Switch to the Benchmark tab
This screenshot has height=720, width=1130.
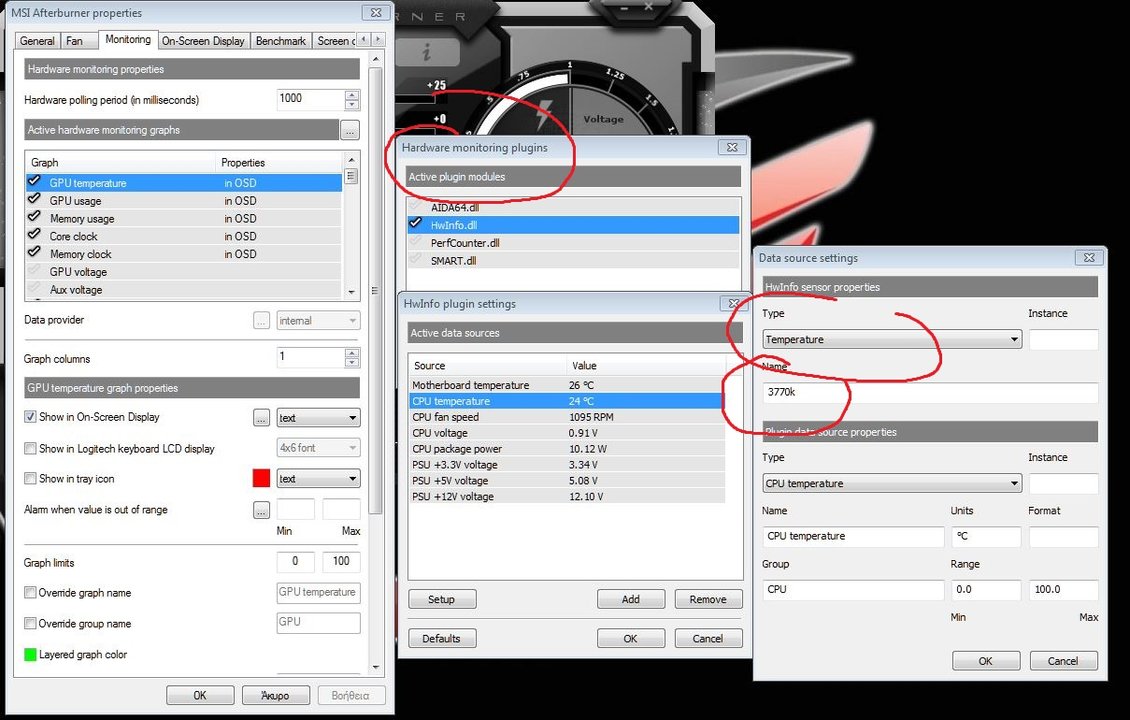click(281, 41)
